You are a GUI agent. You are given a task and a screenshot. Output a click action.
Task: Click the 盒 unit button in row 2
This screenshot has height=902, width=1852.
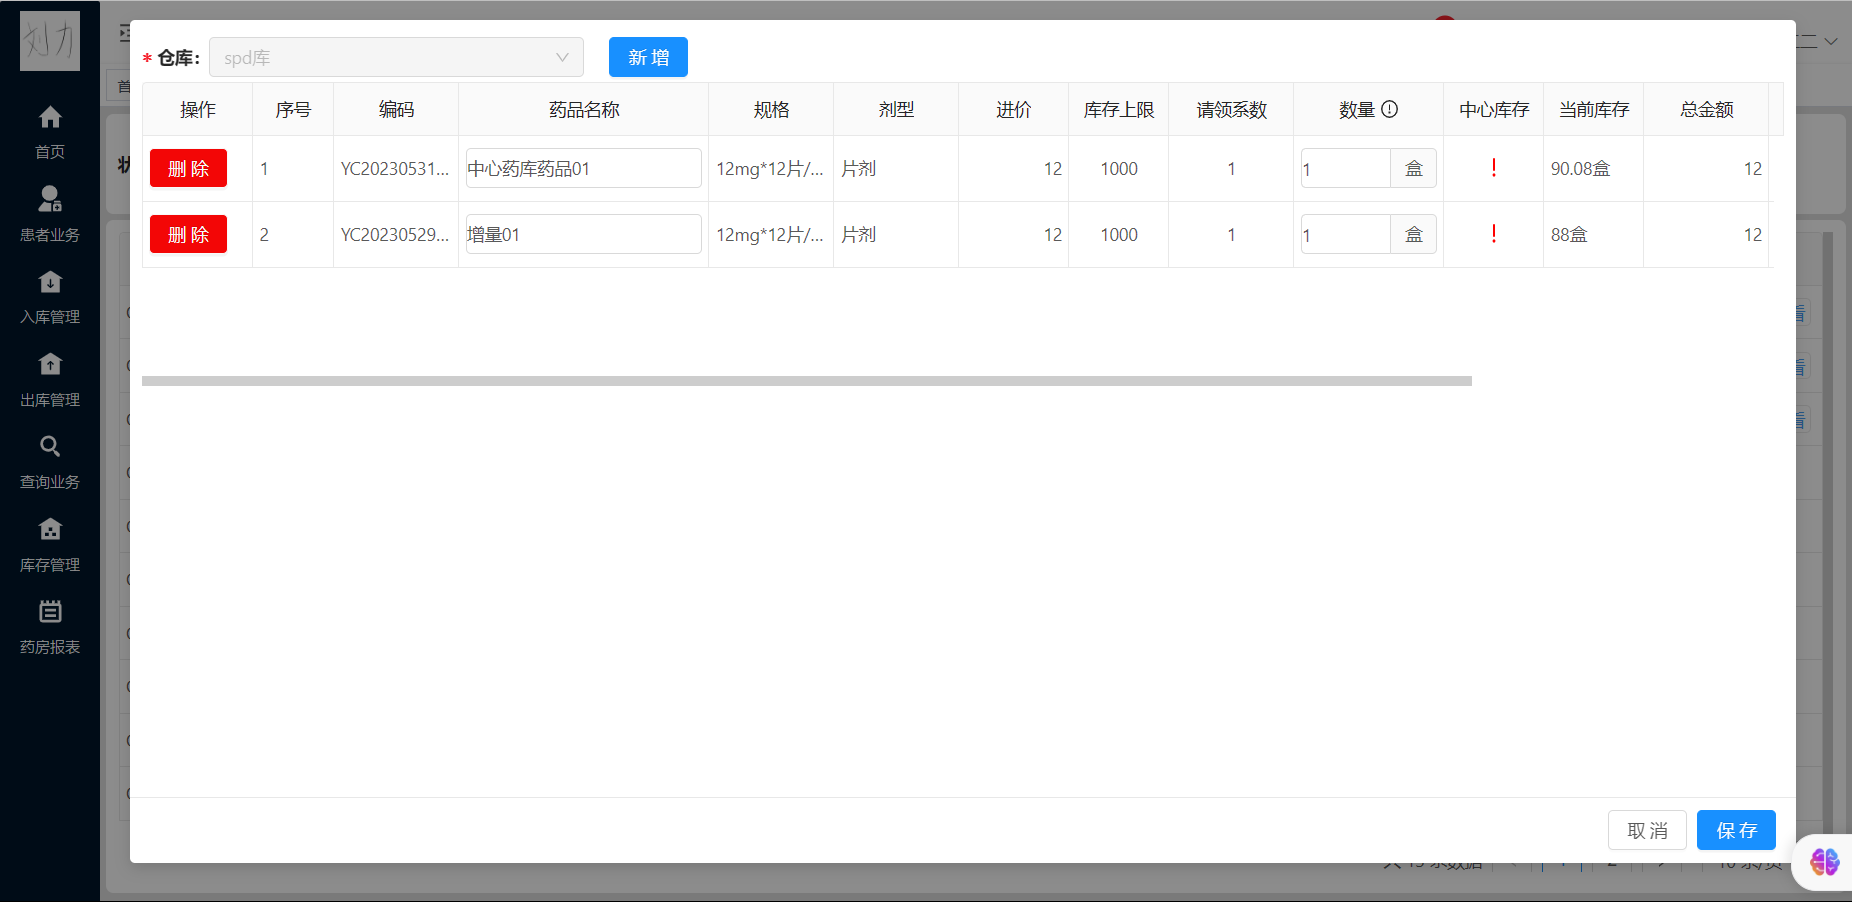point(1414,234)
